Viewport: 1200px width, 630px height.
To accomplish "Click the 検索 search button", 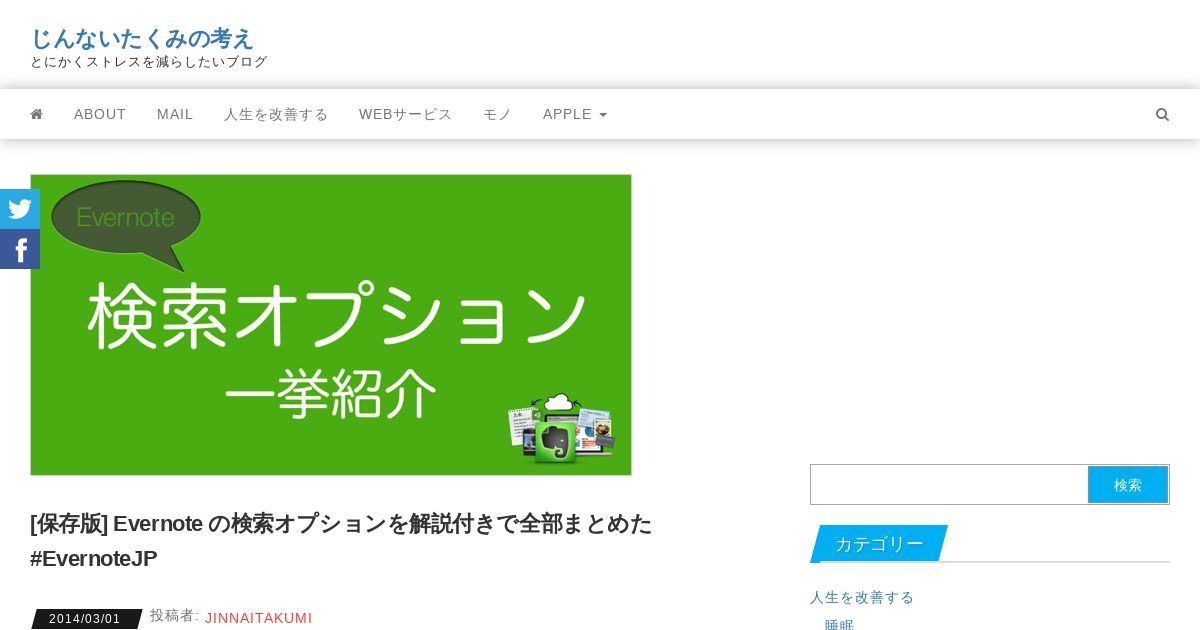I will 1128,485.
